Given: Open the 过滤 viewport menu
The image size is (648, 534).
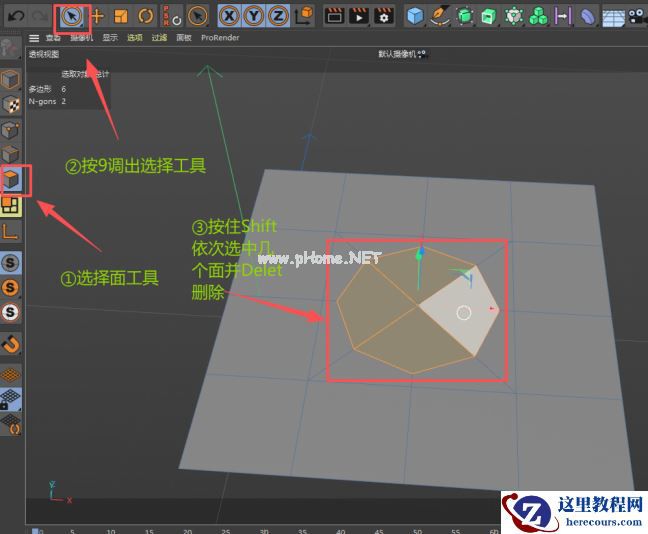Looking at the screenshot, I should pyautogui.click(x=159, y=37).
